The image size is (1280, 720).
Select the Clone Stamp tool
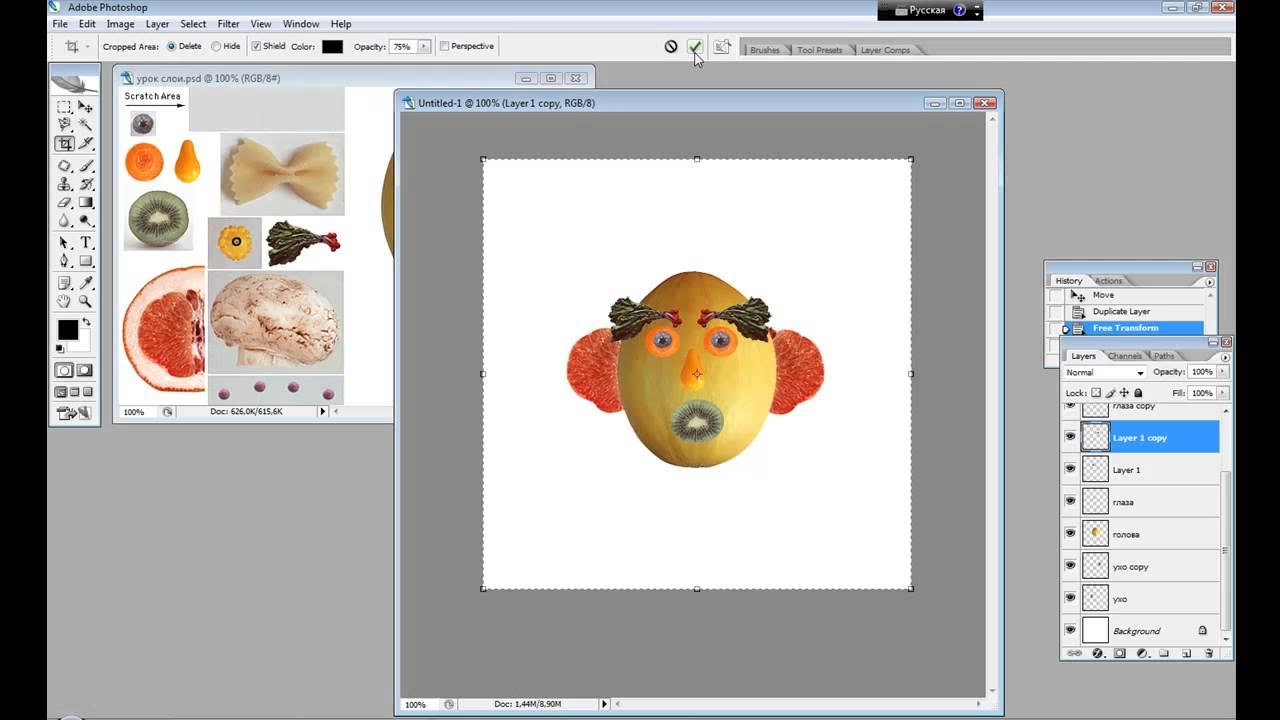[64, 184]
